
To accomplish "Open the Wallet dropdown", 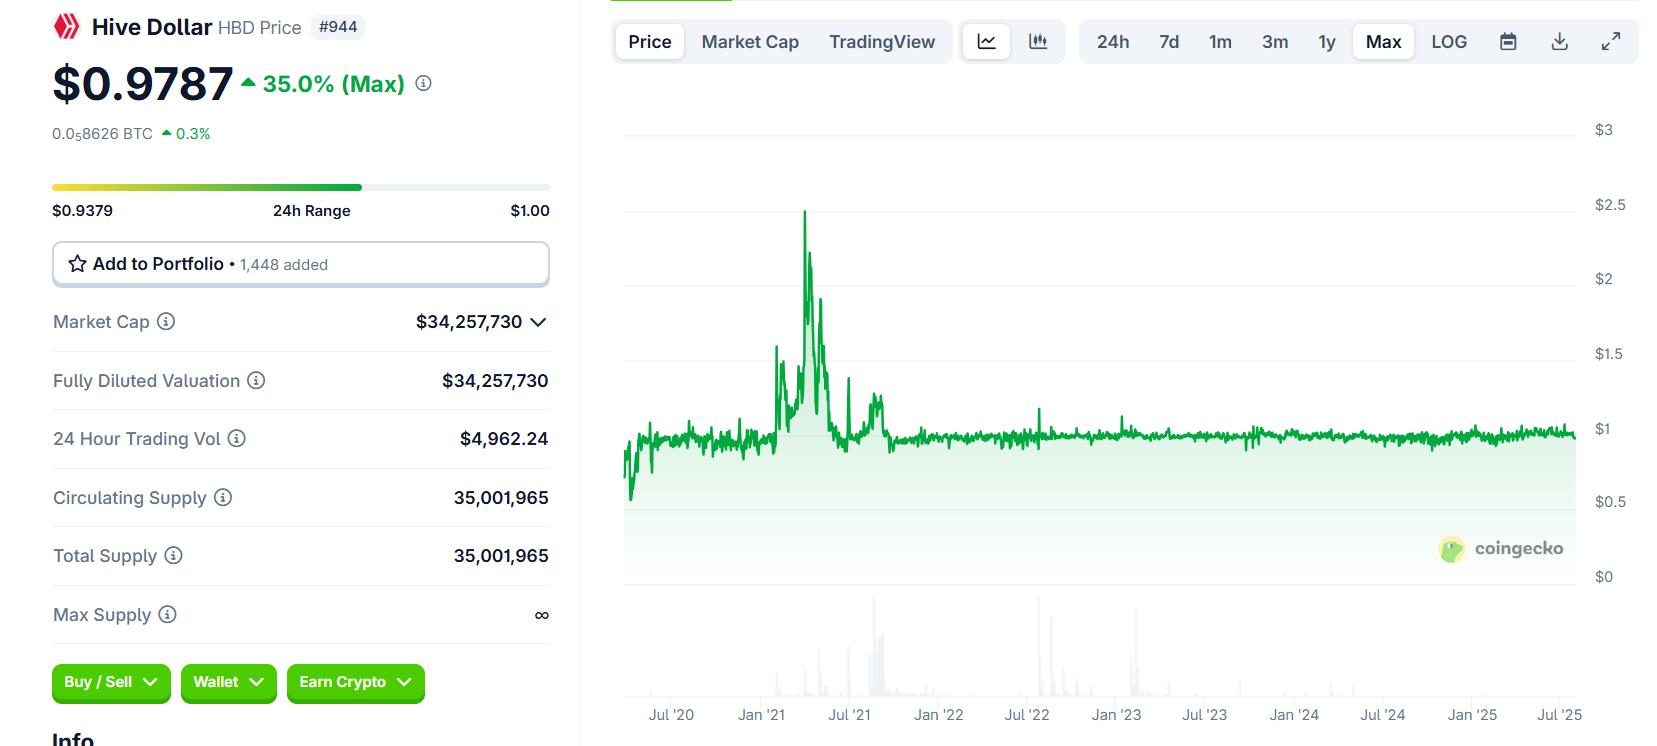I will click(228, 682).
